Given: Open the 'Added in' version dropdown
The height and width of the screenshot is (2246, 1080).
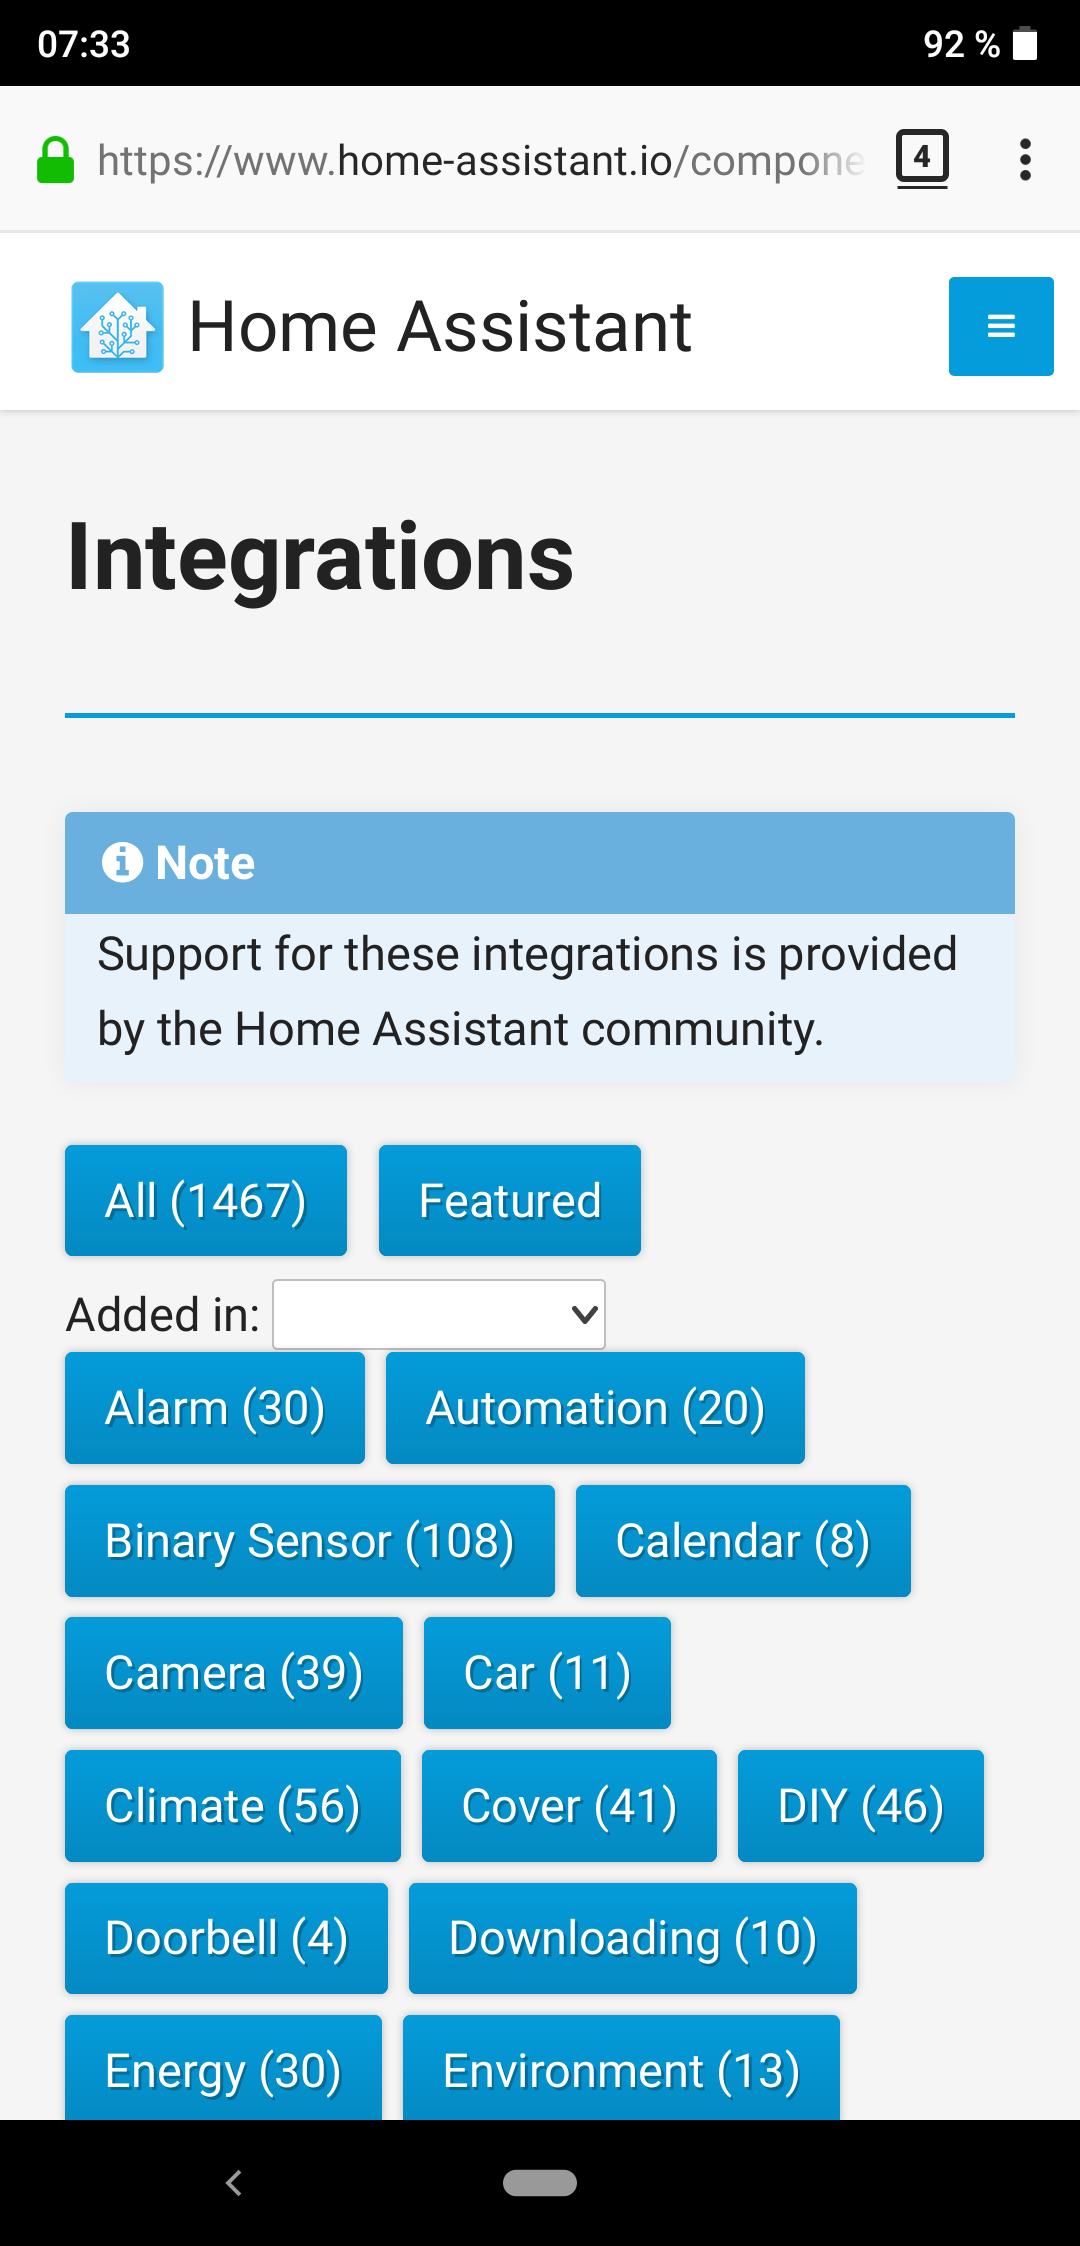Looking at the screenshot, I should 438,1314.
